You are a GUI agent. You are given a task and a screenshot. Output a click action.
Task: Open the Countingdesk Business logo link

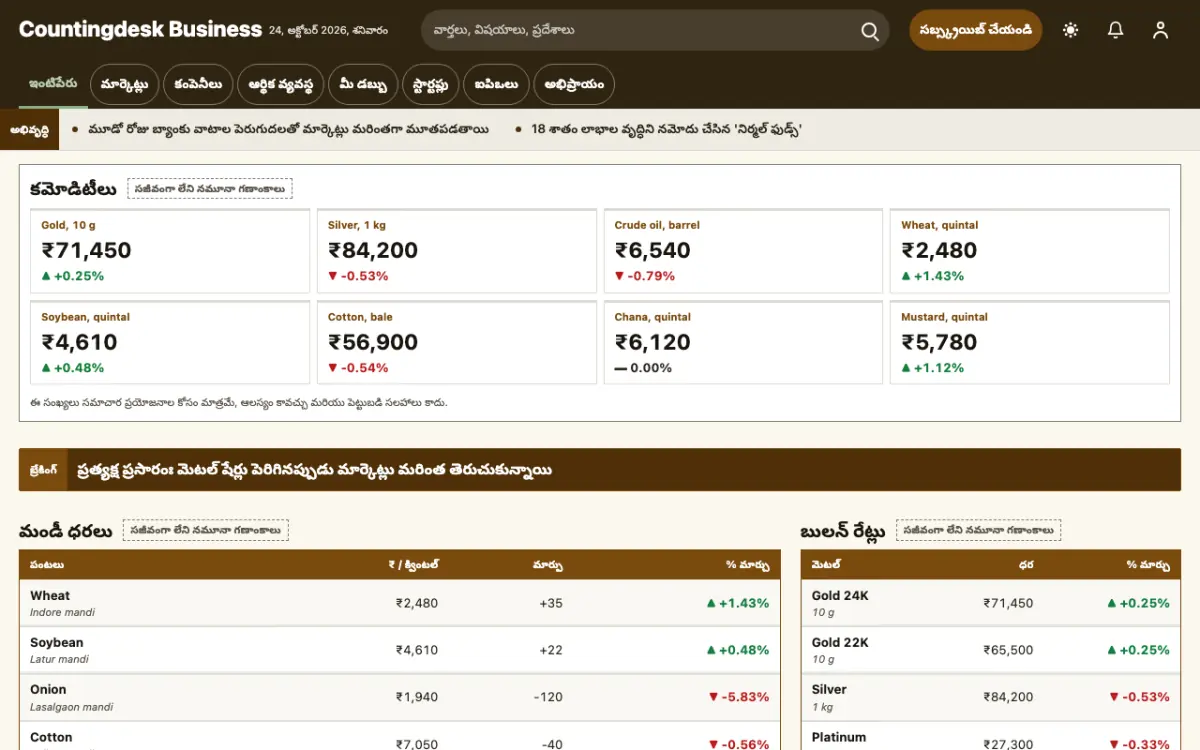tap(140, 30)
